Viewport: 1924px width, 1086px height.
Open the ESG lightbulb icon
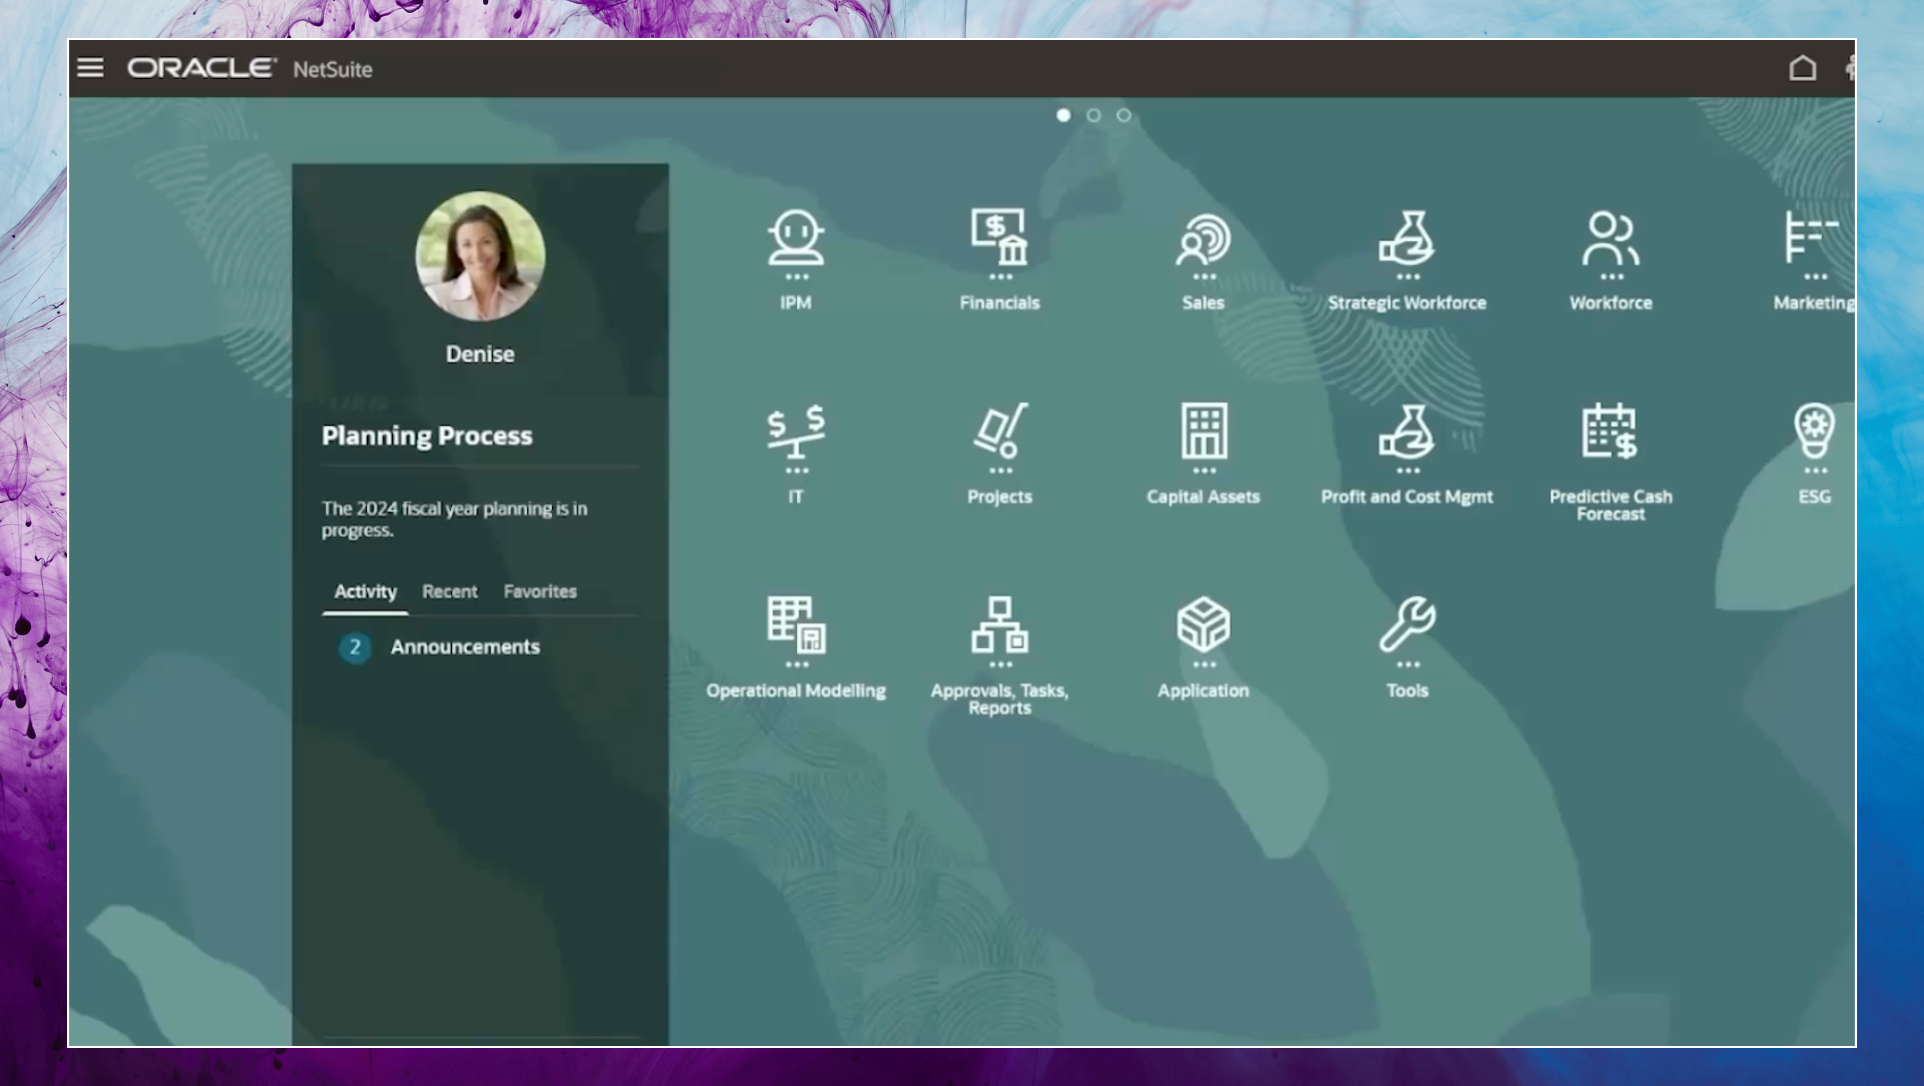(x=1815, y=432)
